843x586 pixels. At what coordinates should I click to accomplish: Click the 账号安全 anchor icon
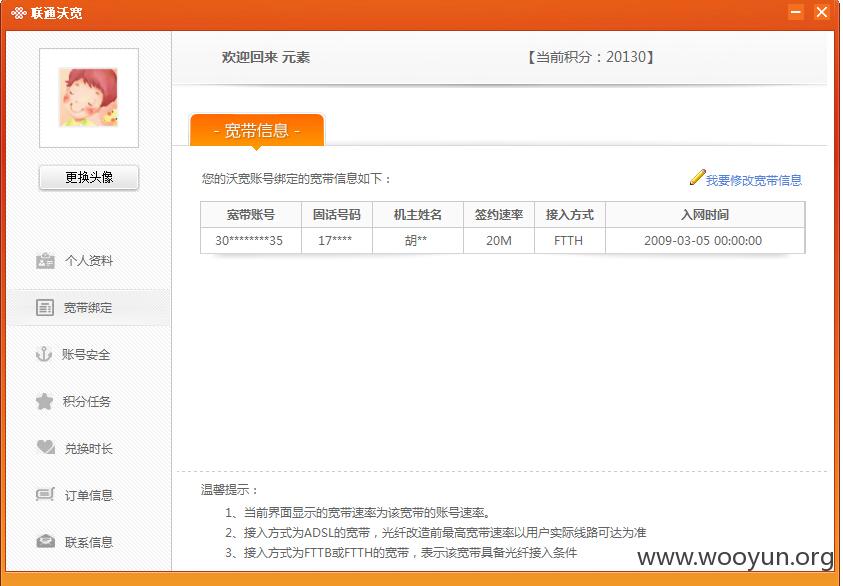(44, 354)
